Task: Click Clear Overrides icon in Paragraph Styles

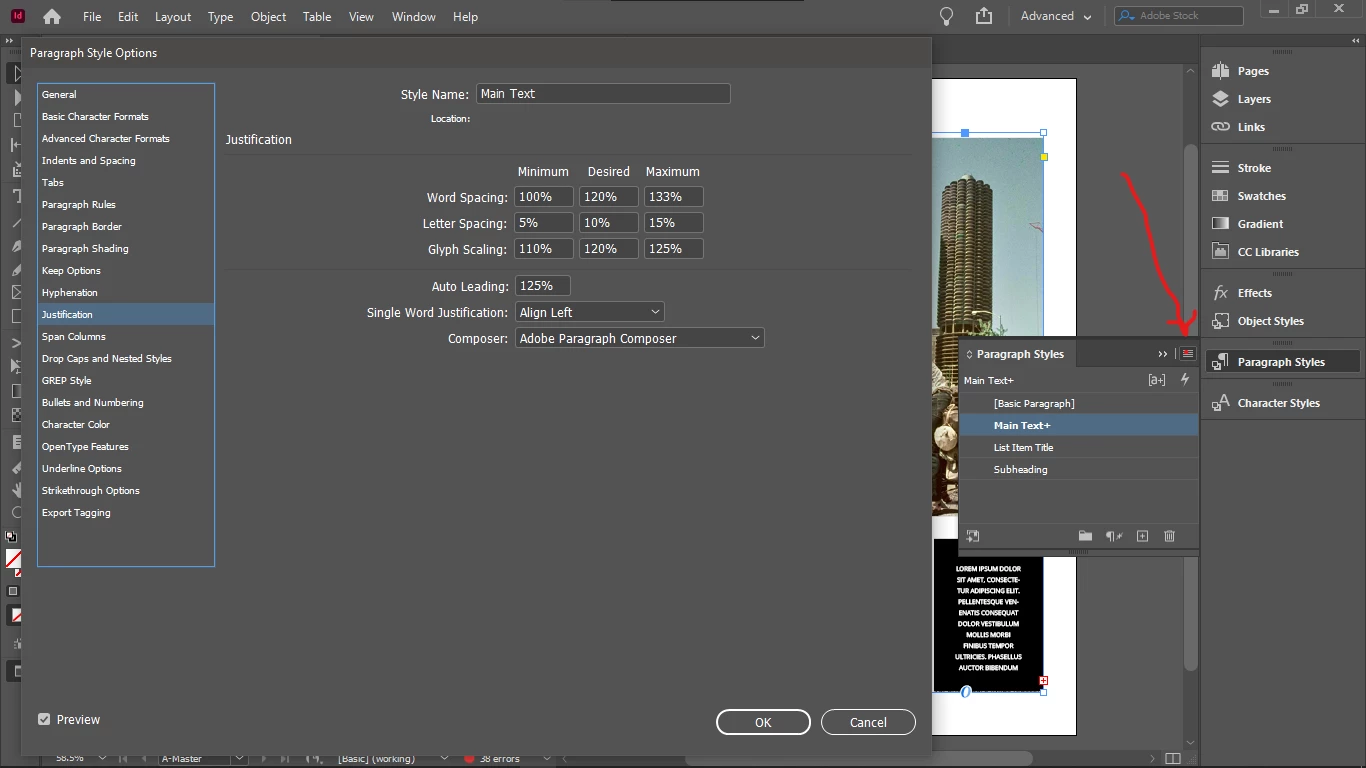Action: 1114,536
